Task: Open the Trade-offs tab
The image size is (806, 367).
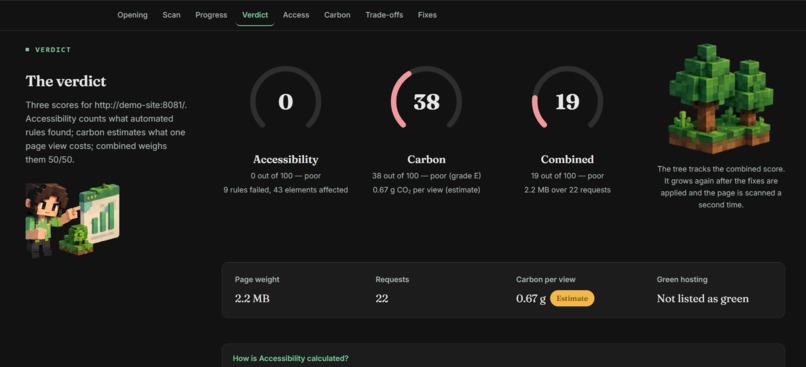Action: click(384, 15)
